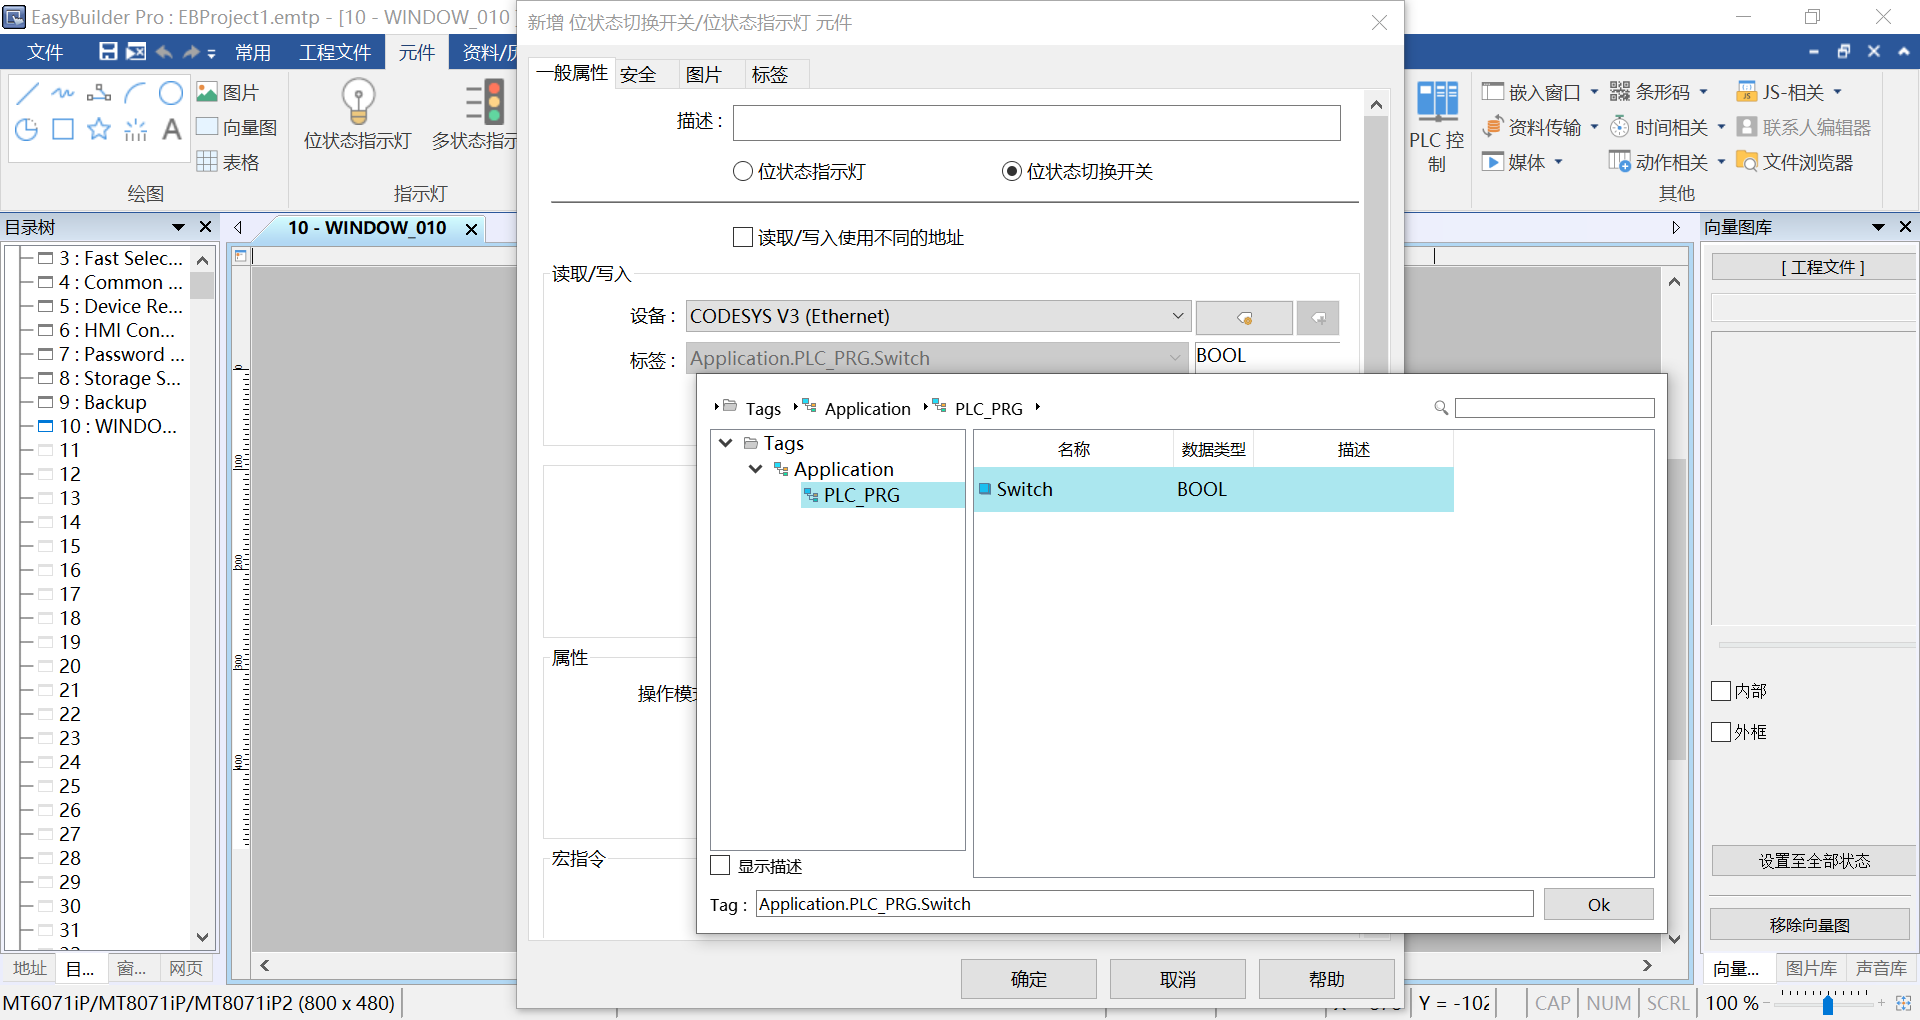The height and width of the screenshot is (1020, 1920).
Task: Add a bit lamp (位状态指示灯)
Action: (x=358, y=115)
